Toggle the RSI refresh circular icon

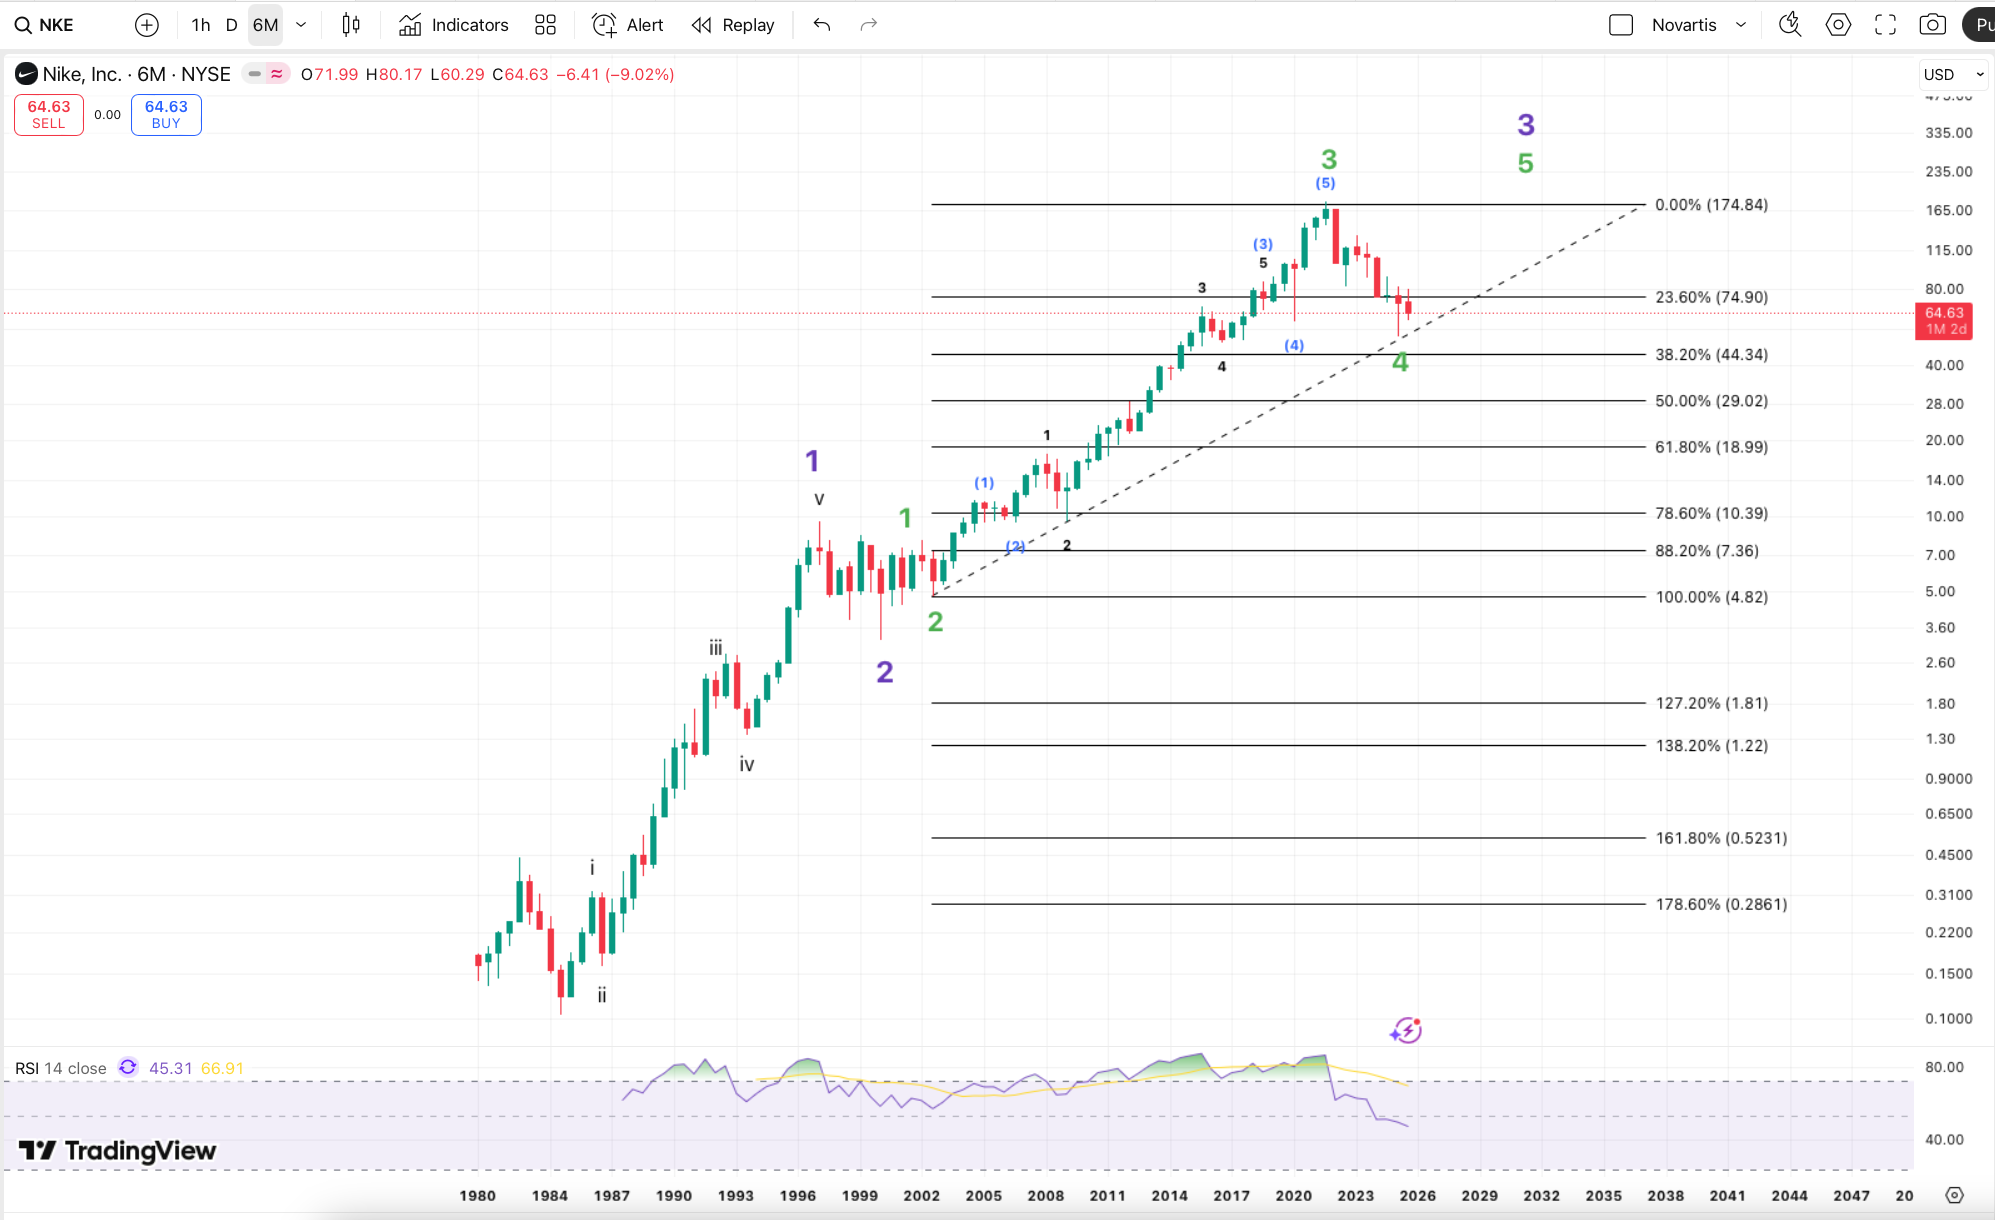pyautogui.click(x=128, y=1068)
